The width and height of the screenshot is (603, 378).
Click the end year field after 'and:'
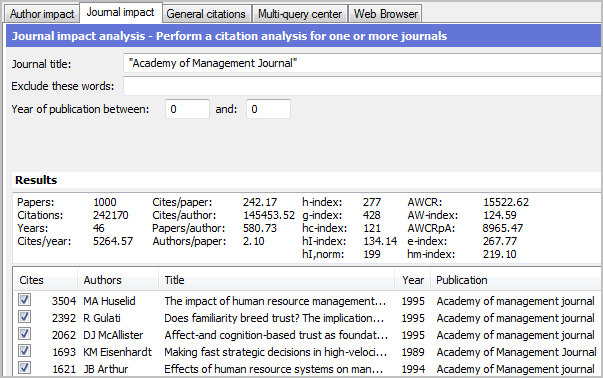pyautogui.click(x=268, y=109)
